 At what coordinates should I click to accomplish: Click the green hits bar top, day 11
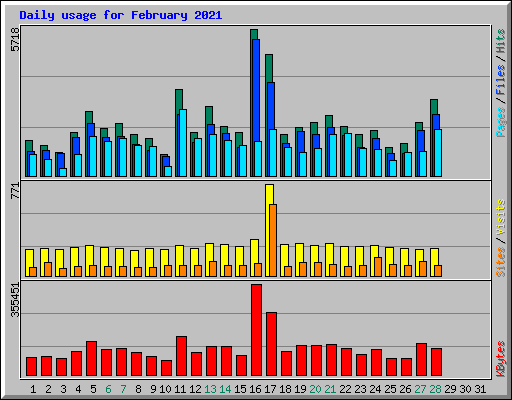pyautogui.click(x=179, y=99)
